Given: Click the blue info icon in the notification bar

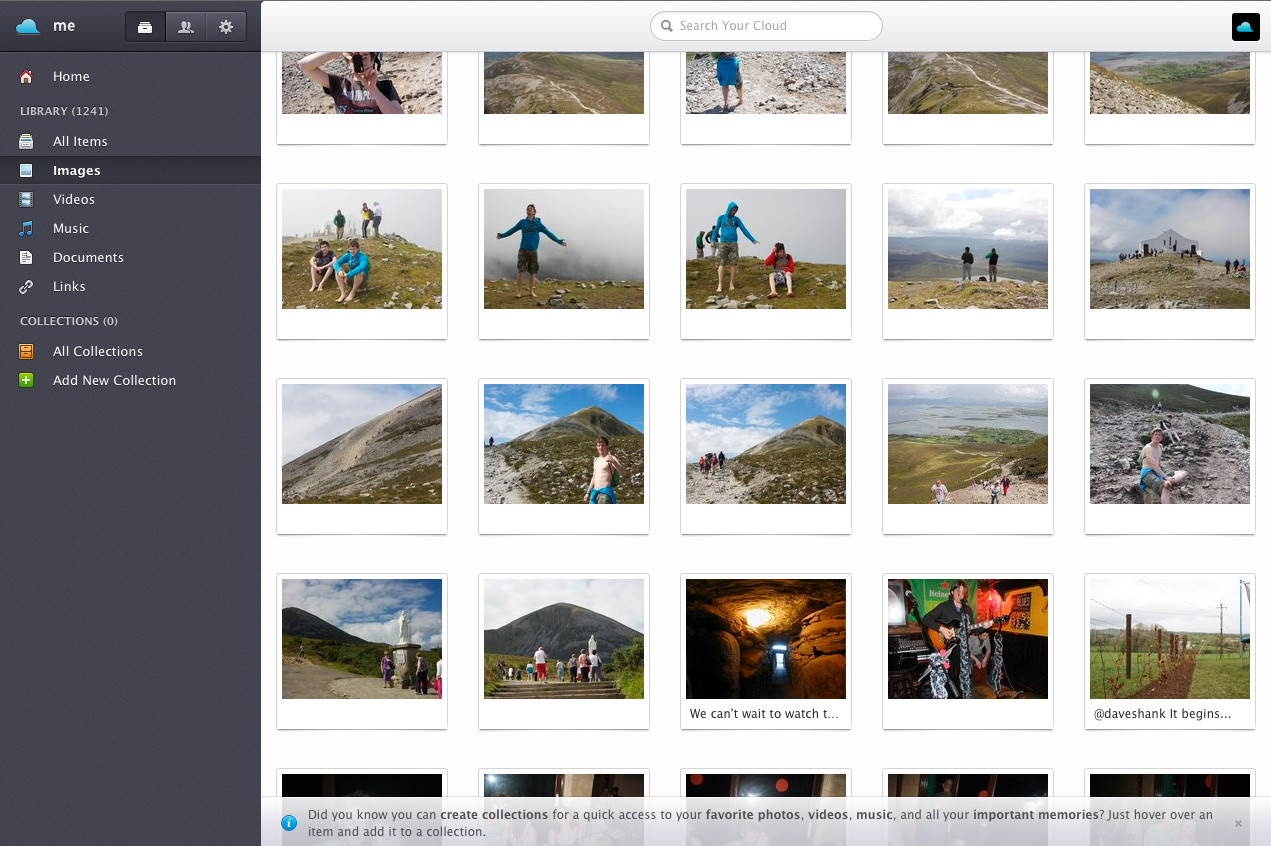Looking at the screenshot, I should pos(289,823).
